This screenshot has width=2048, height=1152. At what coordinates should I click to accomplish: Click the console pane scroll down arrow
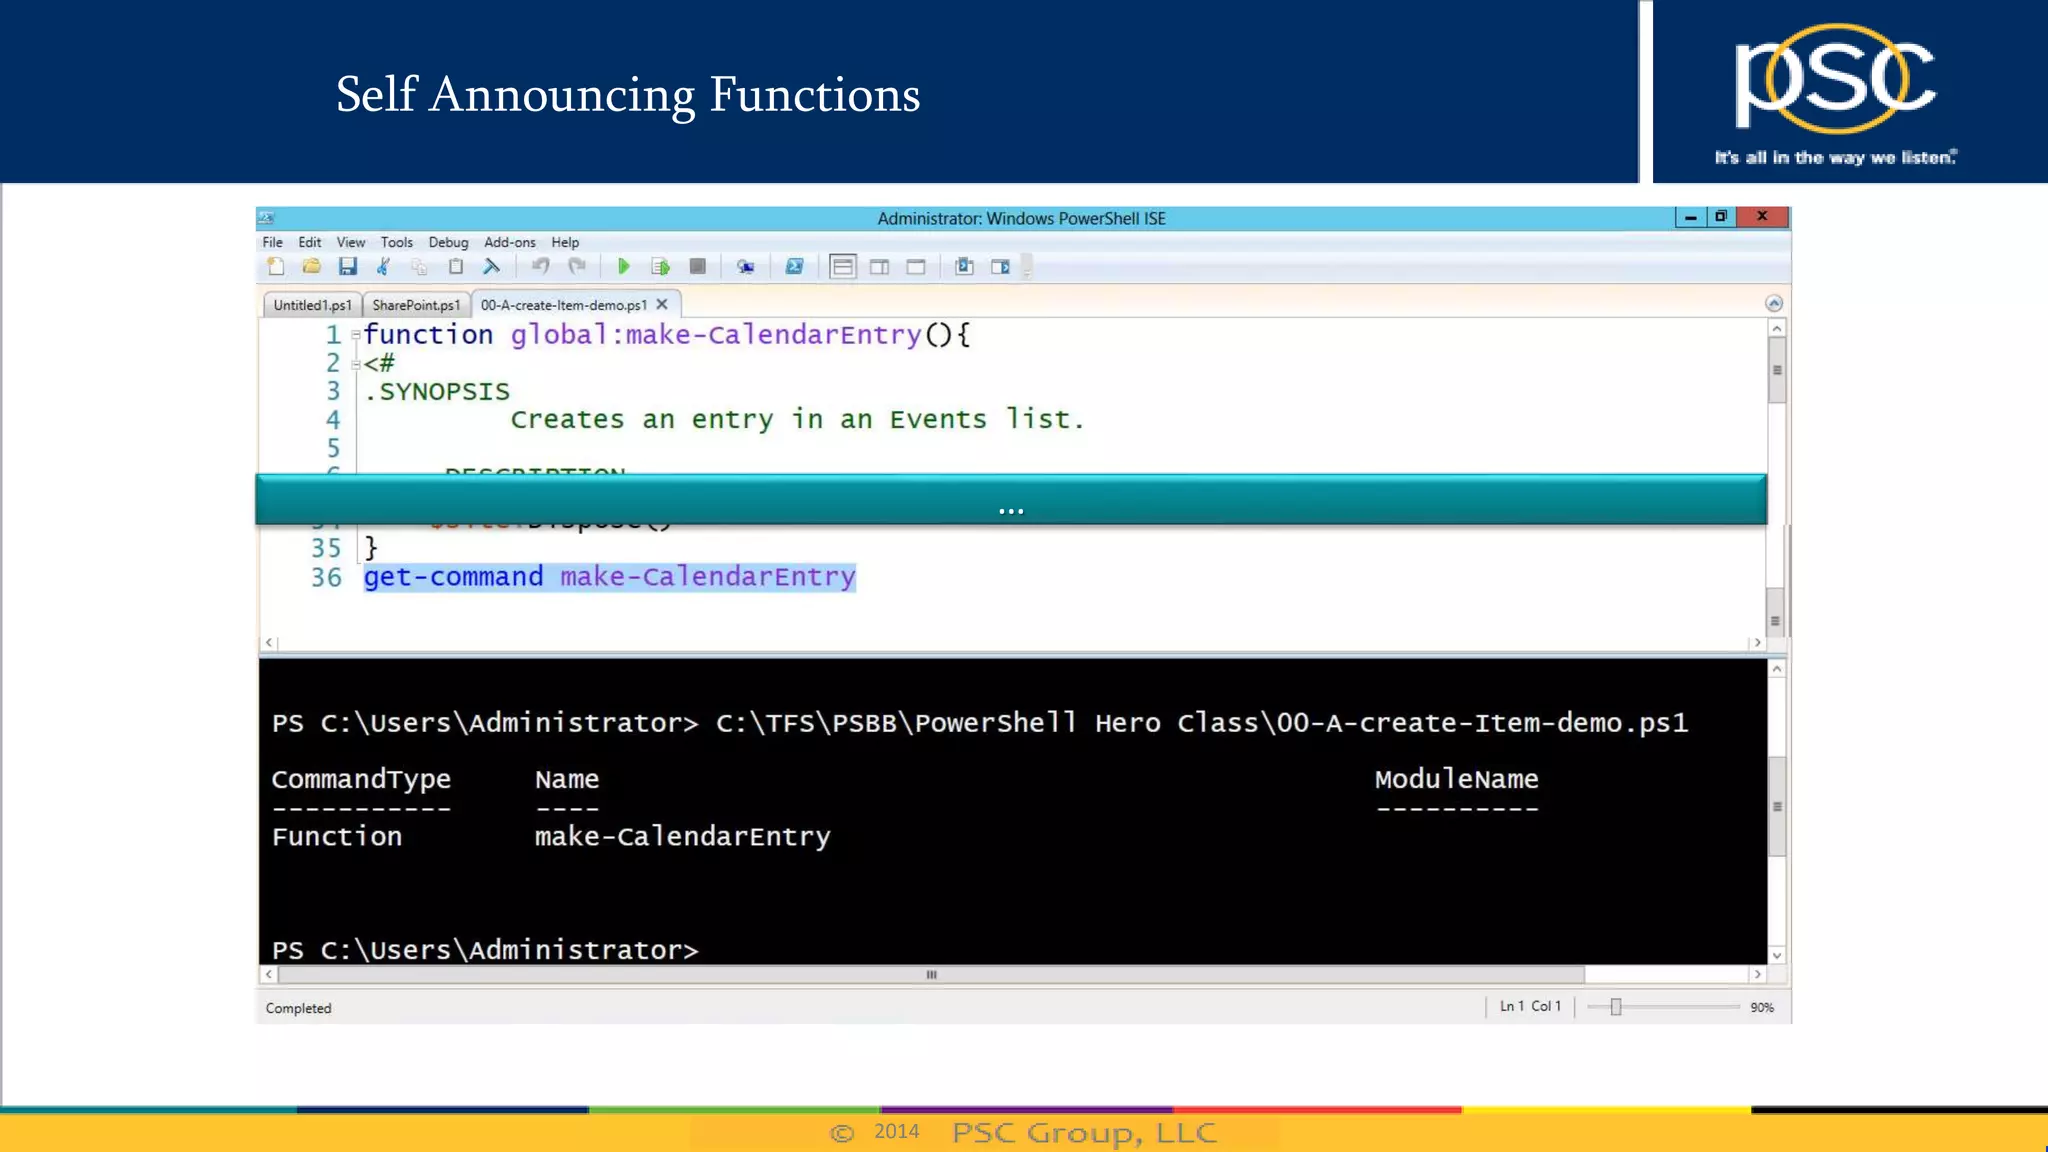pos(1777,956)
